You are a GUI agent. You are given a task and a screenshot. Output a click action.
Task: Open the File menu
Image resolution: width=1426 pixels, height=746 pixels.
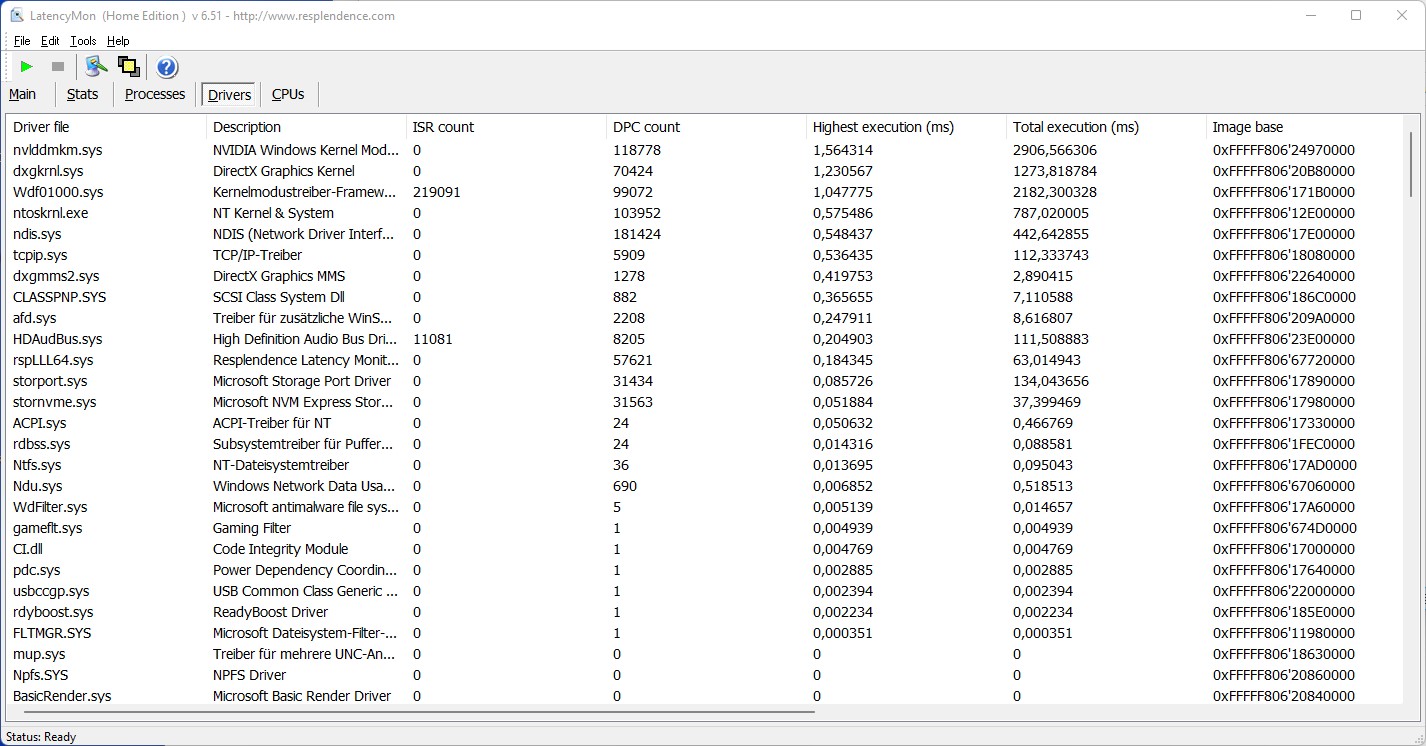pyautogui.click(x=22, y=41)
